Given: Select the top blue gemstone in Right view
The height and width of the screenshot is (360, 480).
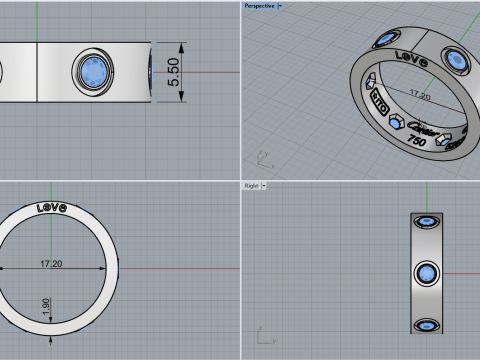Looking at the screenshot, I should click(426, 221).
